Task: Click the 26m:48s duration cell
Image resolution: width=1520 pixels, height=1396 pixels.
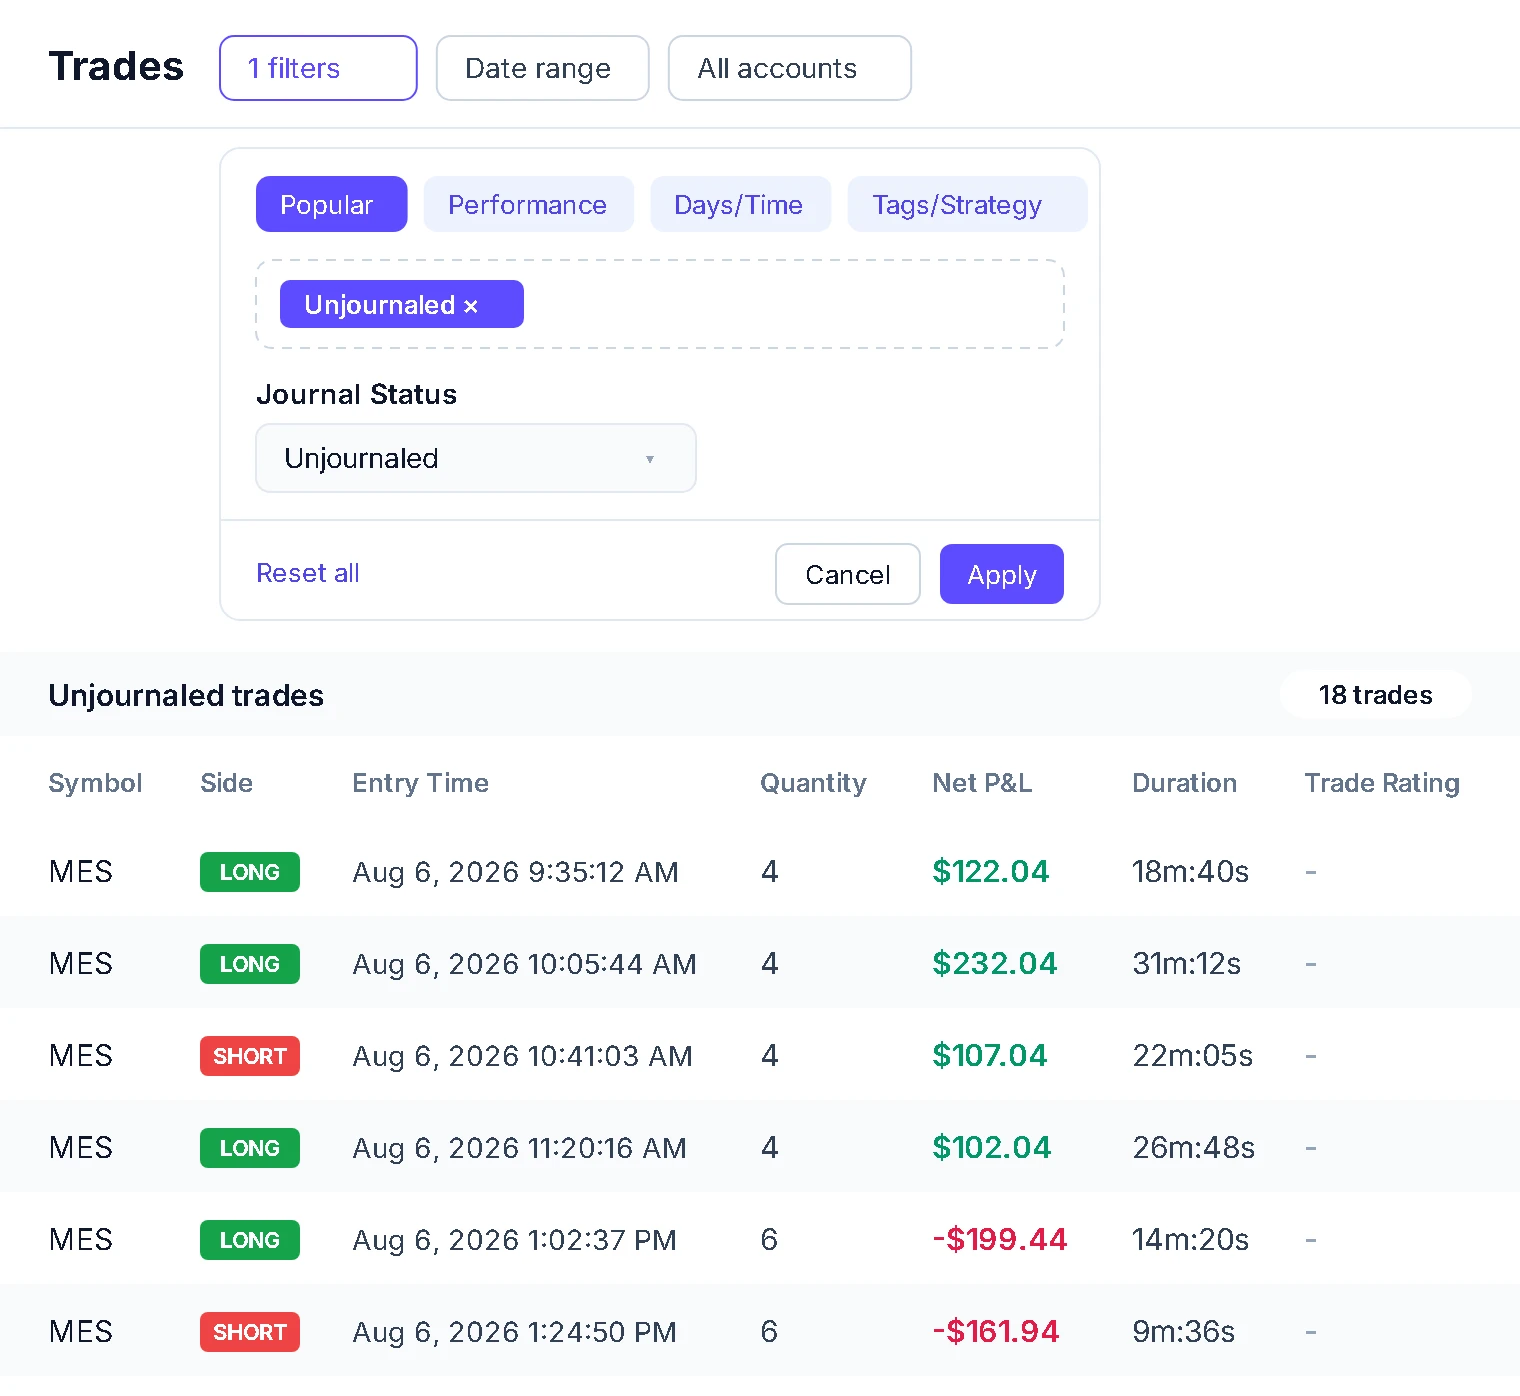Action: tap(1193, 1147)
